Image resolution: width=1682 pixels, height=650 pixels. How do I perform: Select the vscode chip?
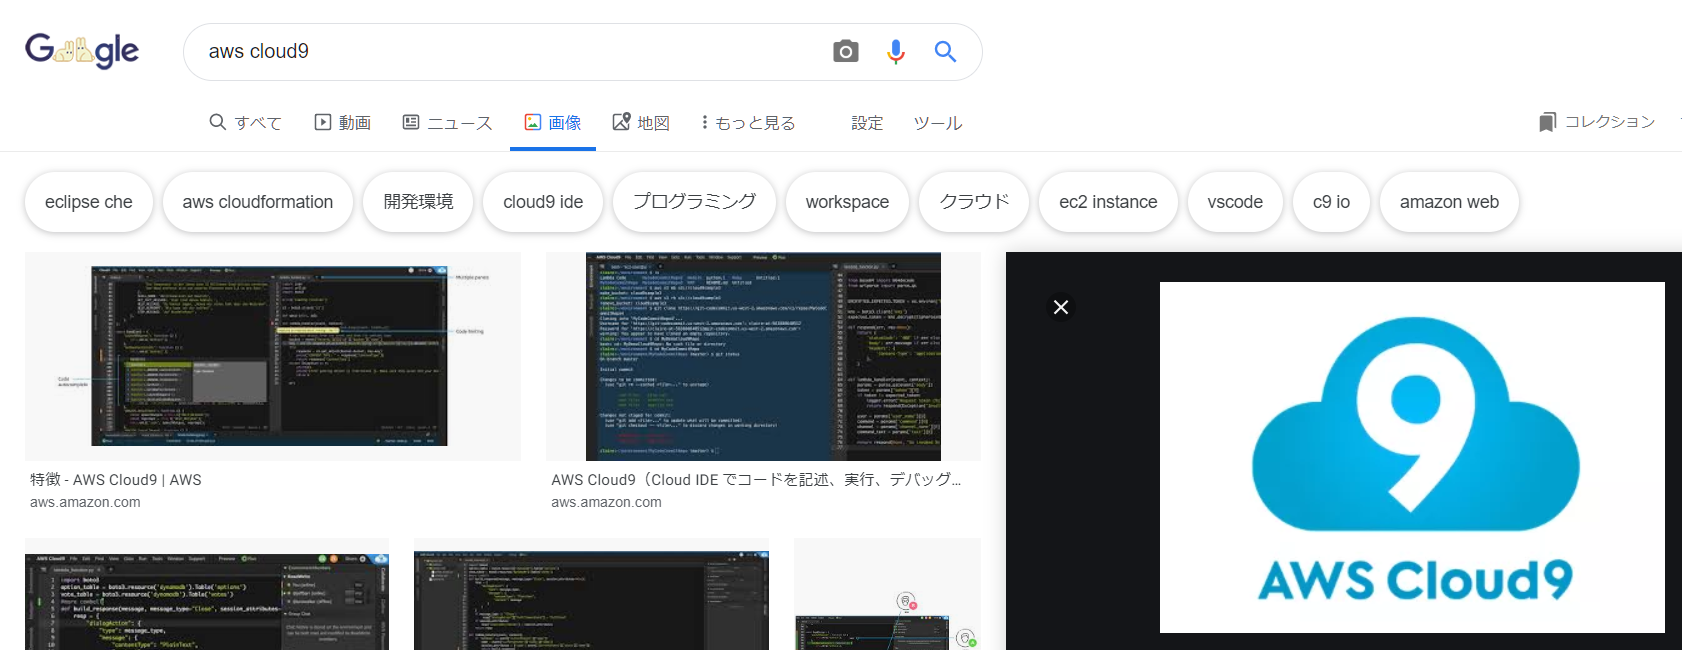click(x=1235, y=202)
